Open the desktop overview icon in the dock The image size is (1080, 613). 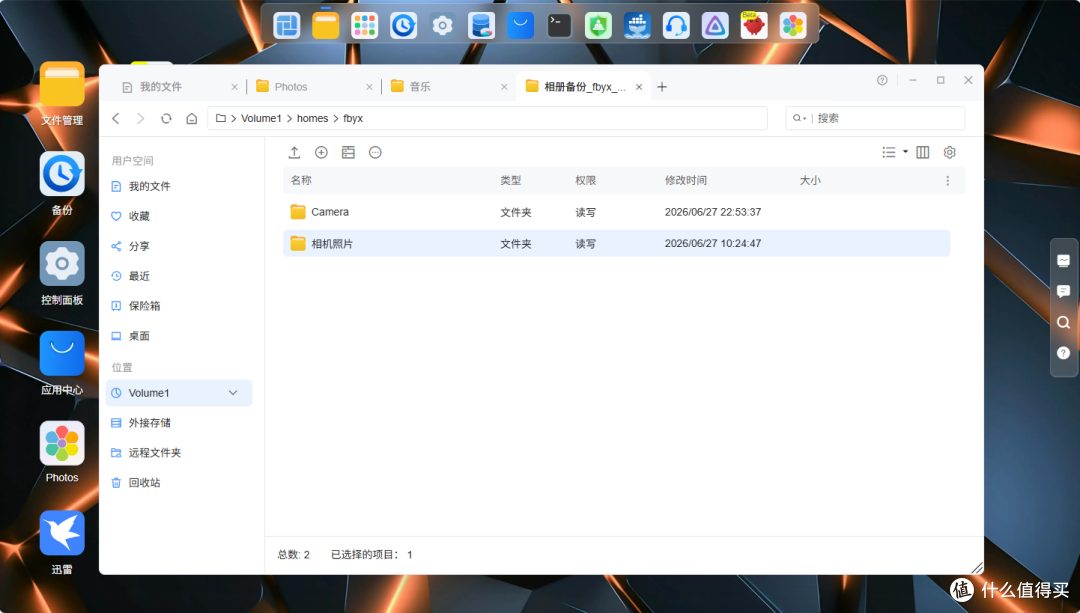[287, 25]
